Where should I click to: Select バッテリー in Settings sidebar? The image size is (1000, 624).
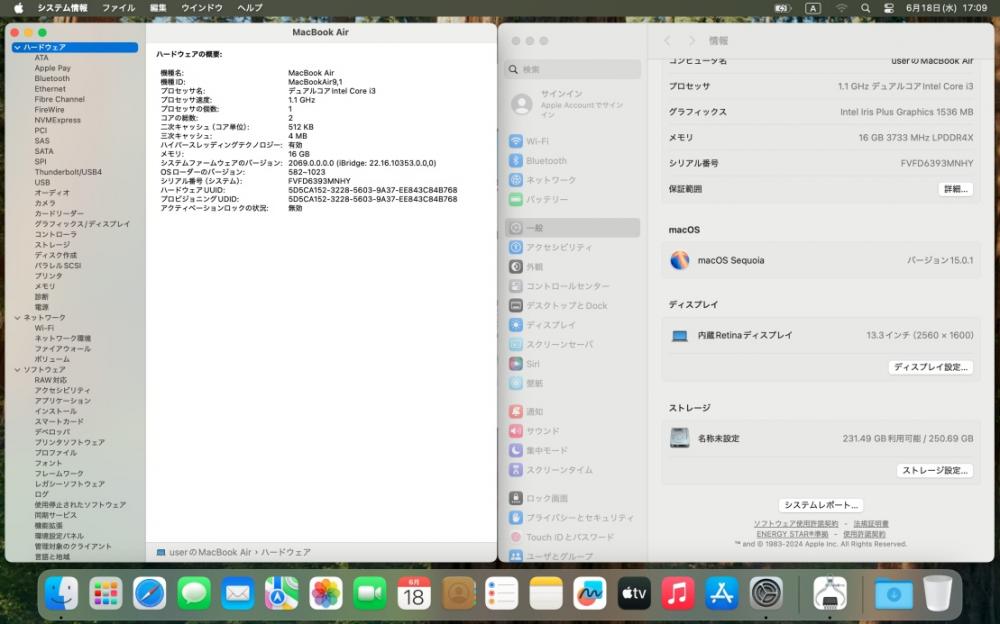pyautogui.click(x=573, y=200)
